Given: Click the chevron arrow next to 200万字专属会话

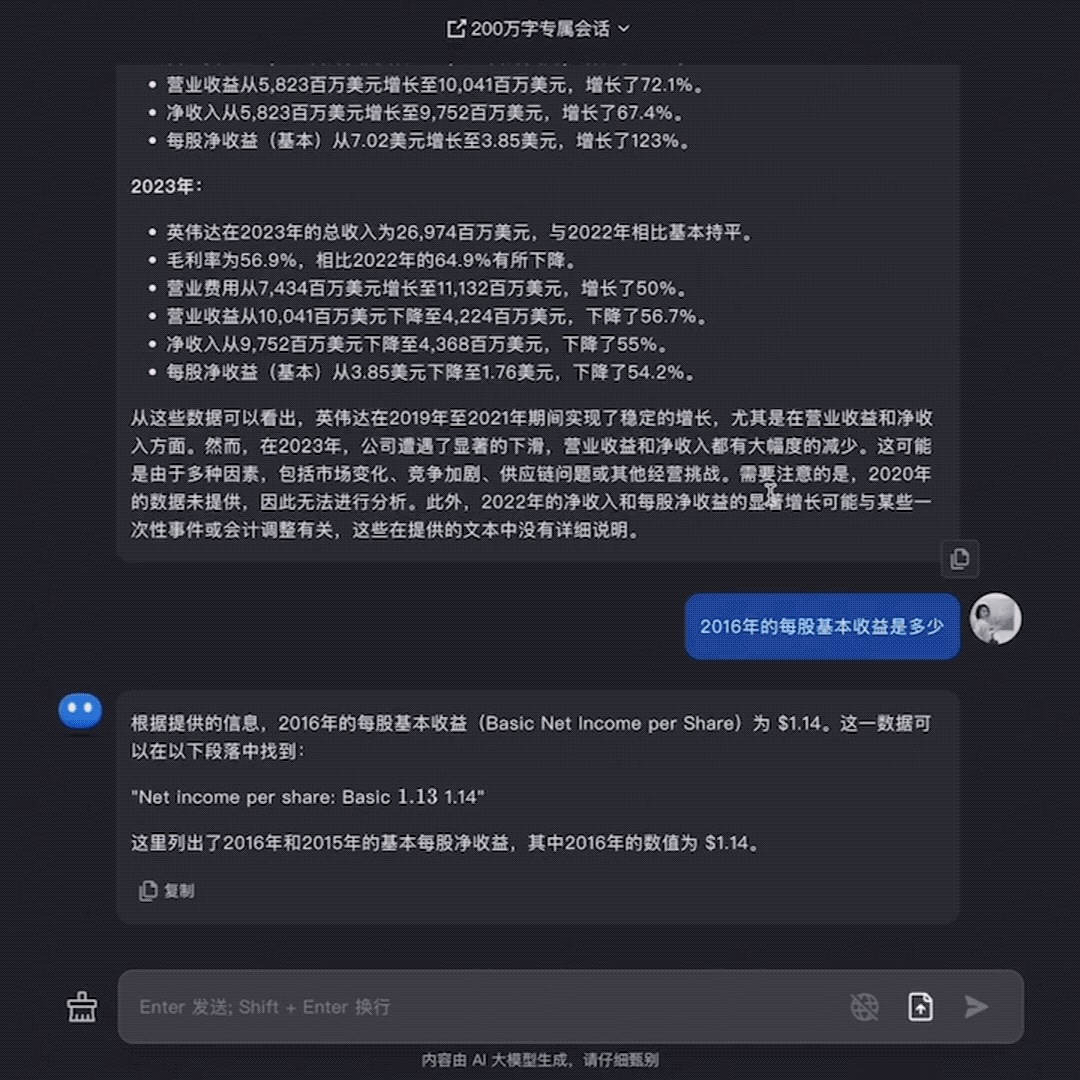Looking at the screenshot, I should coord(623,29).
